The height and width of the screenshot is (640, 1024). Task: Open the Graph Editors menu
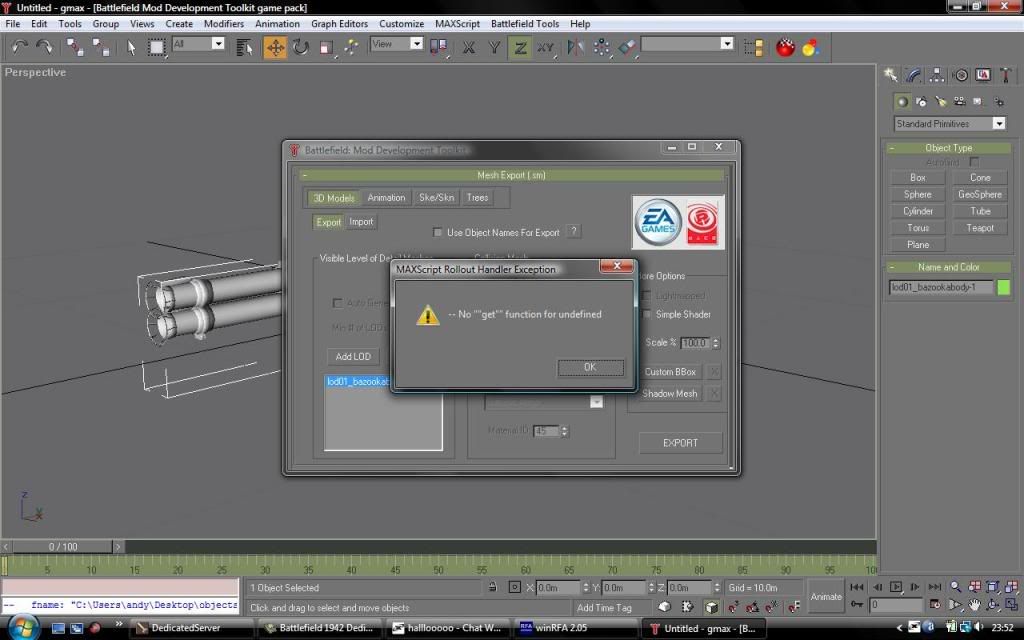[x=339, y=24]
